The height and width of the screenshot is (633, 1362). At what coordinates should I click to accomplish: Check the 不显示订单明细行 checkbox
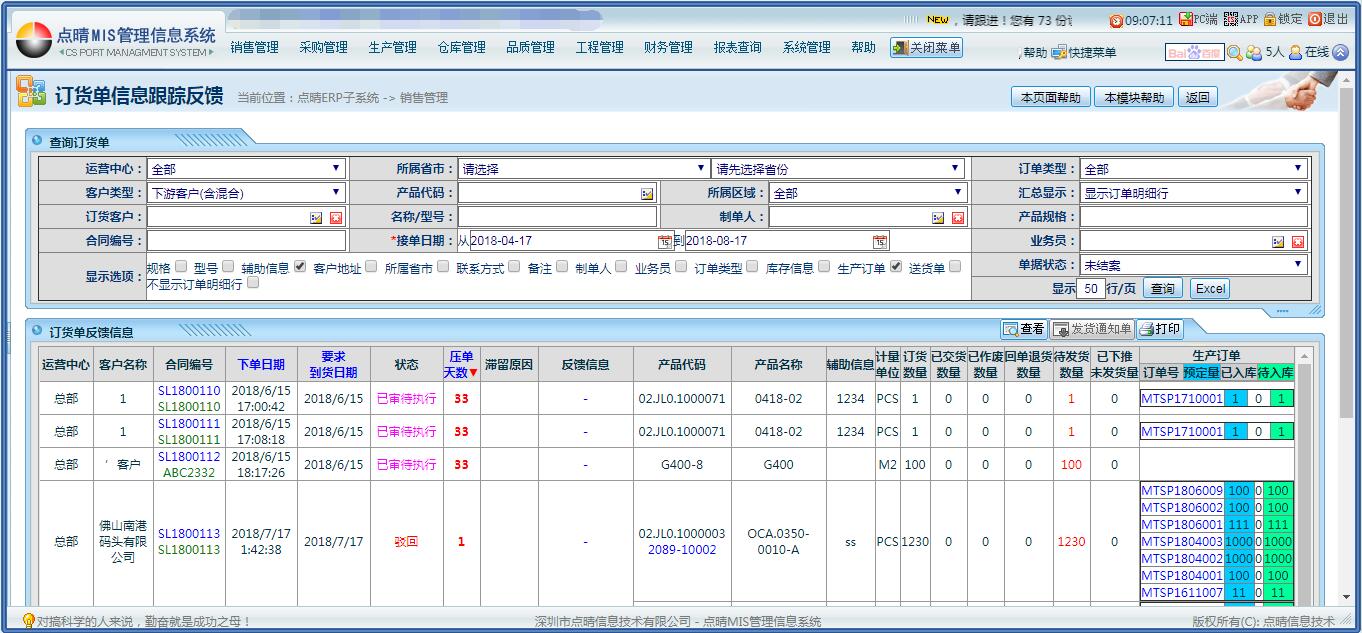point(253,283)
